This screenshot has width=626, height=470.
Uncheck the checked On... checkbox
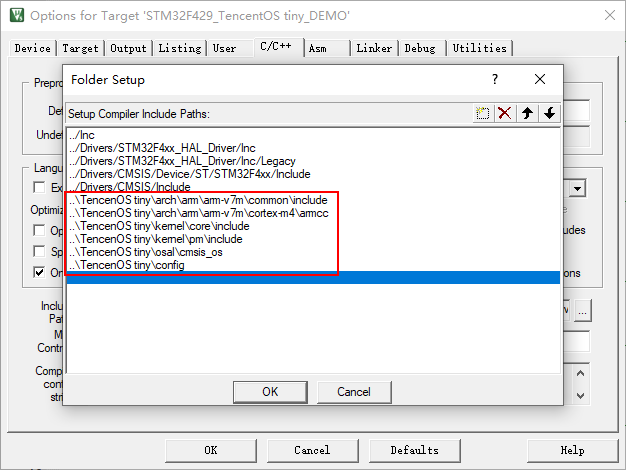click(x=39, y=273)
